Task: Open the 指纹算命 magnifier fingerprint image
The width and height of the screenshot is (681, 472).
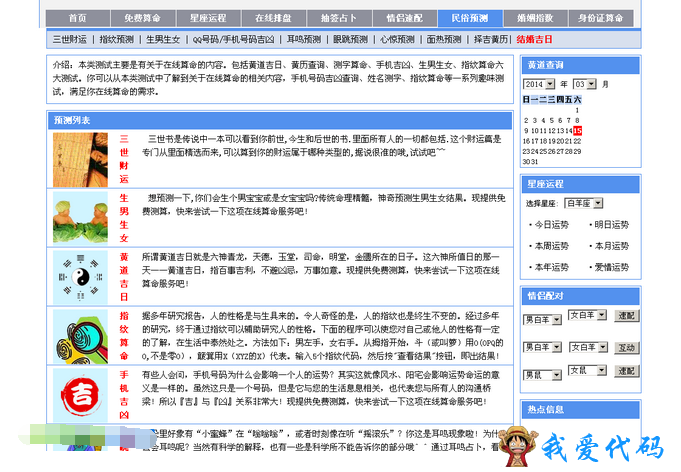Action: [80, 337]
